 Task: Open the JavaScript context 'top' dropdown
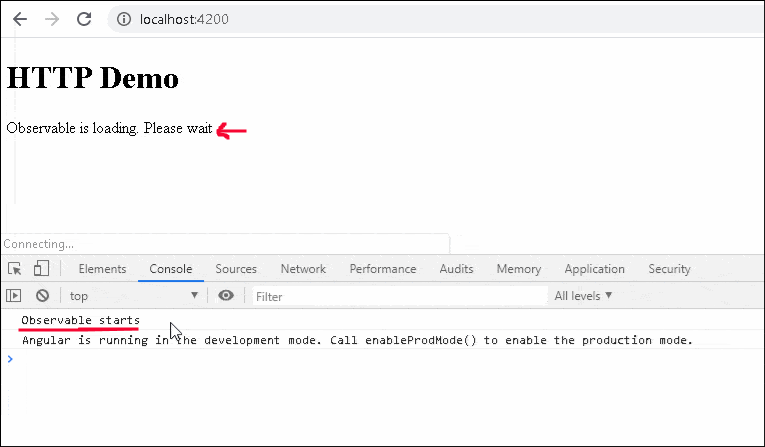(x=133, y=296)
